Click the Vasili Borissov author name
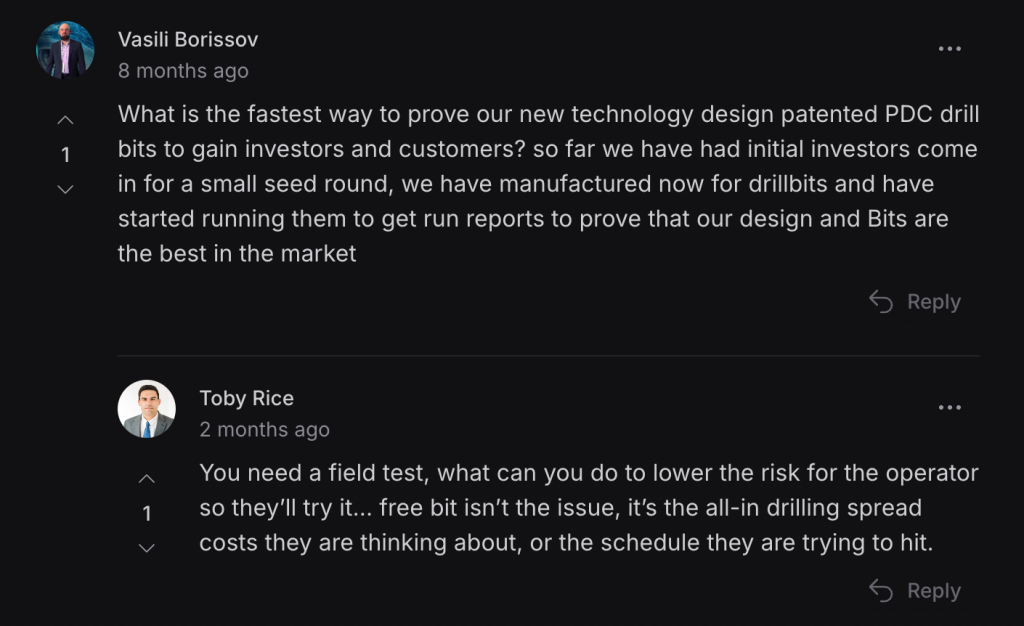The height and width of the screenshot is (626, 1024). 188,40
